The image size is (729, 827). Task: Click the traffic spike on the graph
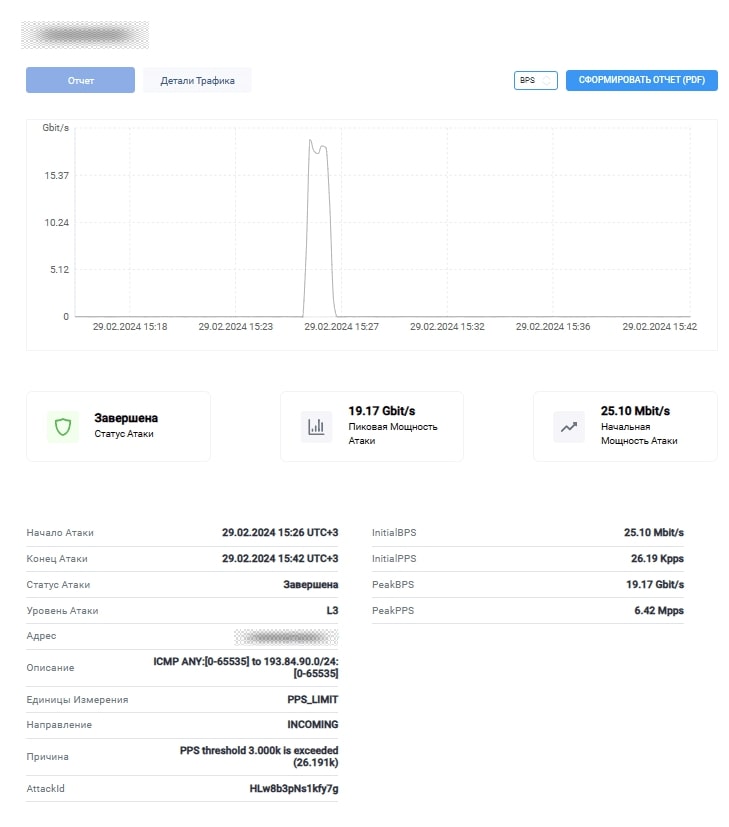point(319,227)
